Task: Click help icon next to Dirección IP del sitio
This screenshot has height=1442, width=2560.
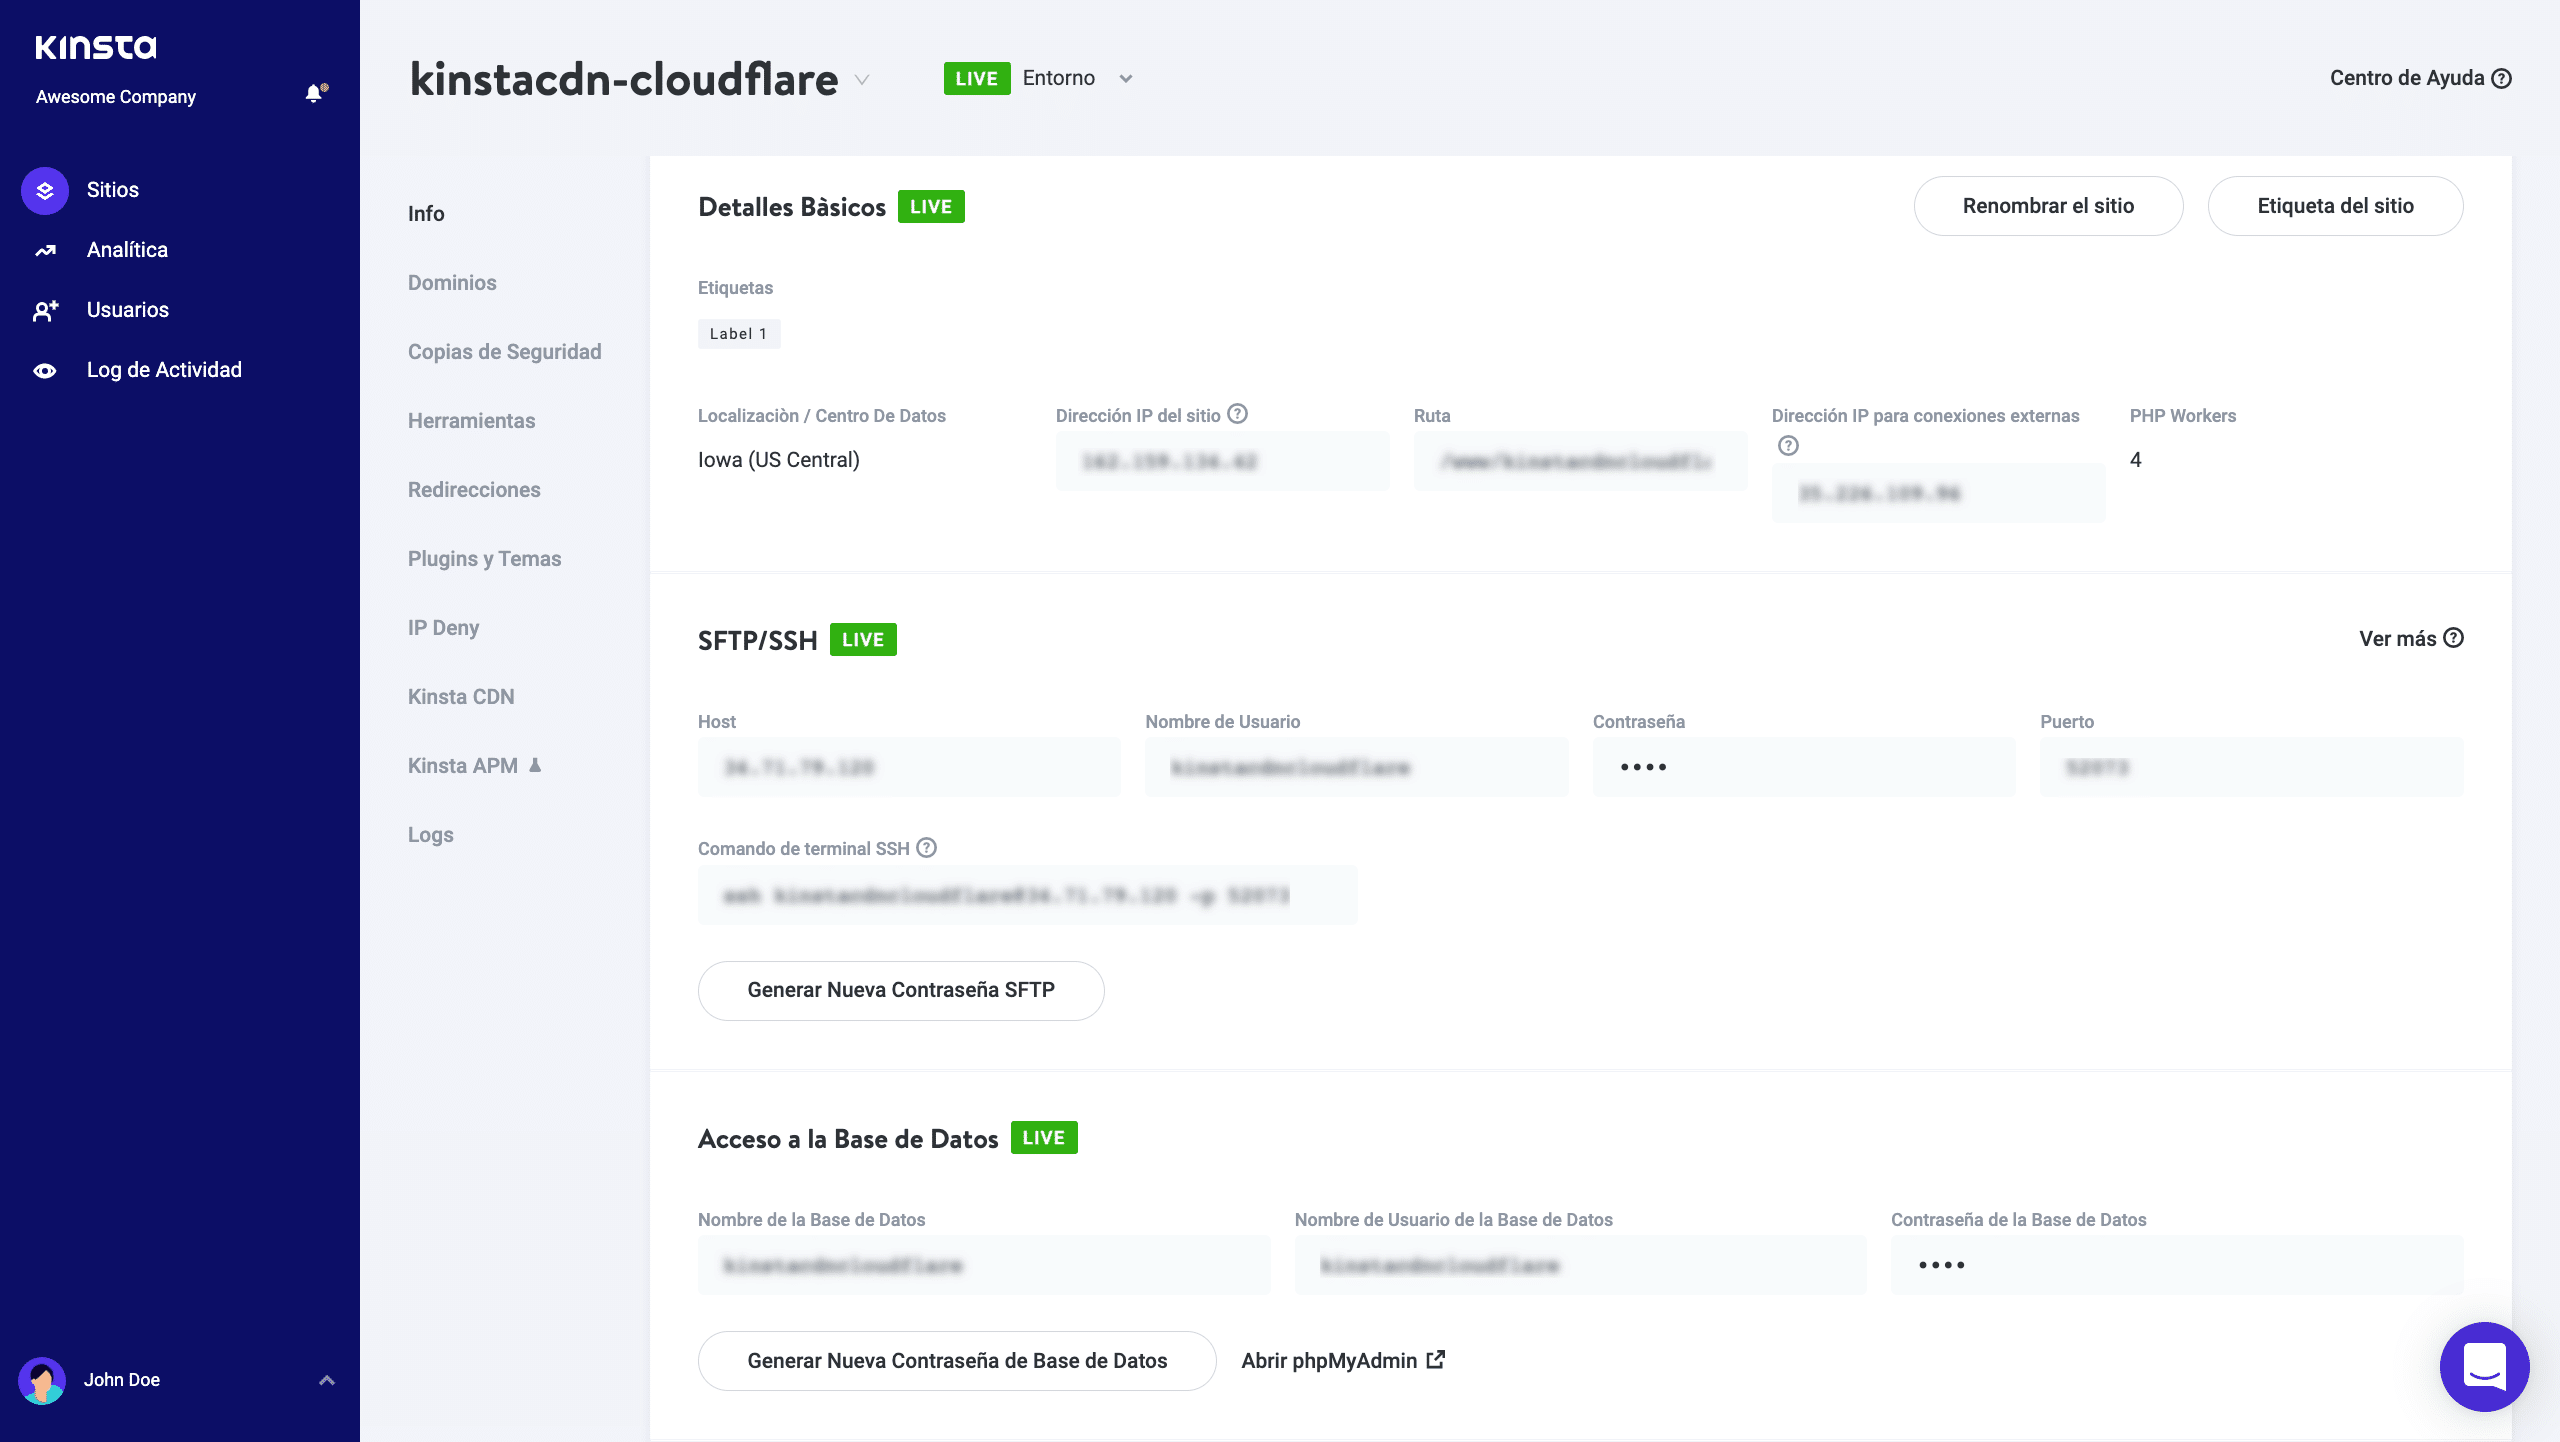Action: pos(1237,414)
